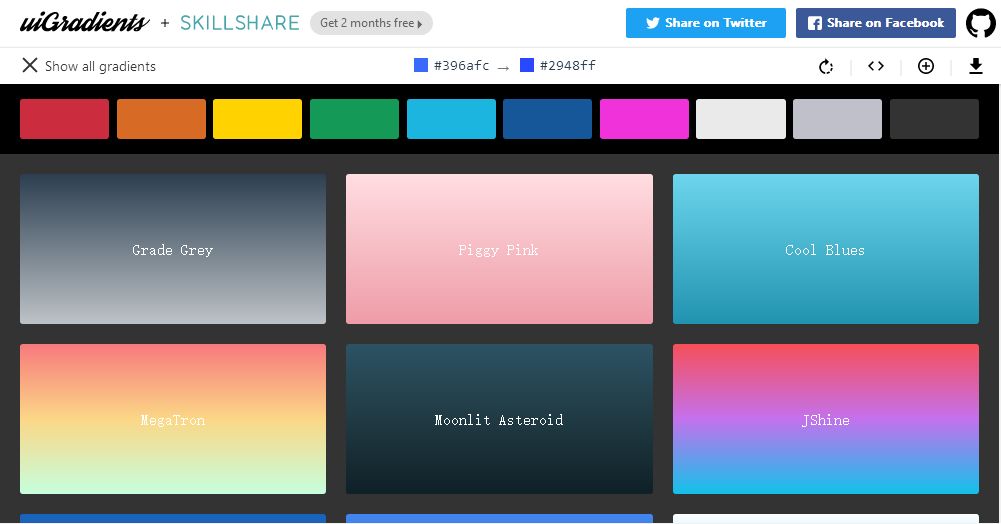This screenshot has width=1001, height=524.
Task: Filter by the red color swatch
Action: tap(64, 119)
